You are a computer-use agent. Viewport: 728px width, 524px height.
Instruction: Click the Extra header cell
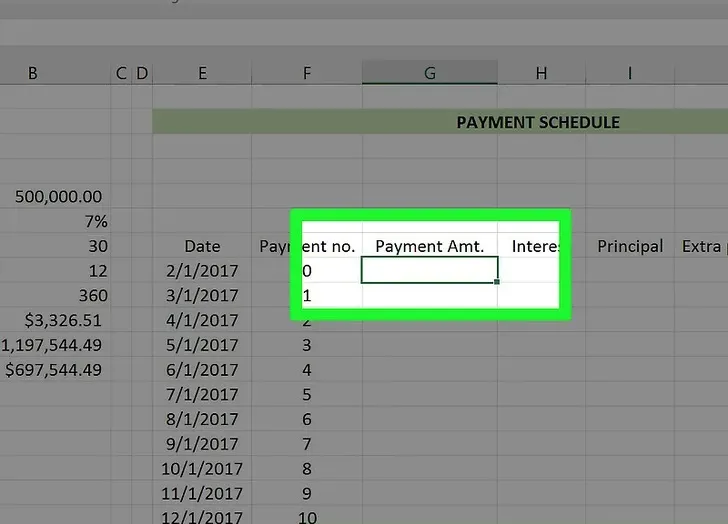701,246
